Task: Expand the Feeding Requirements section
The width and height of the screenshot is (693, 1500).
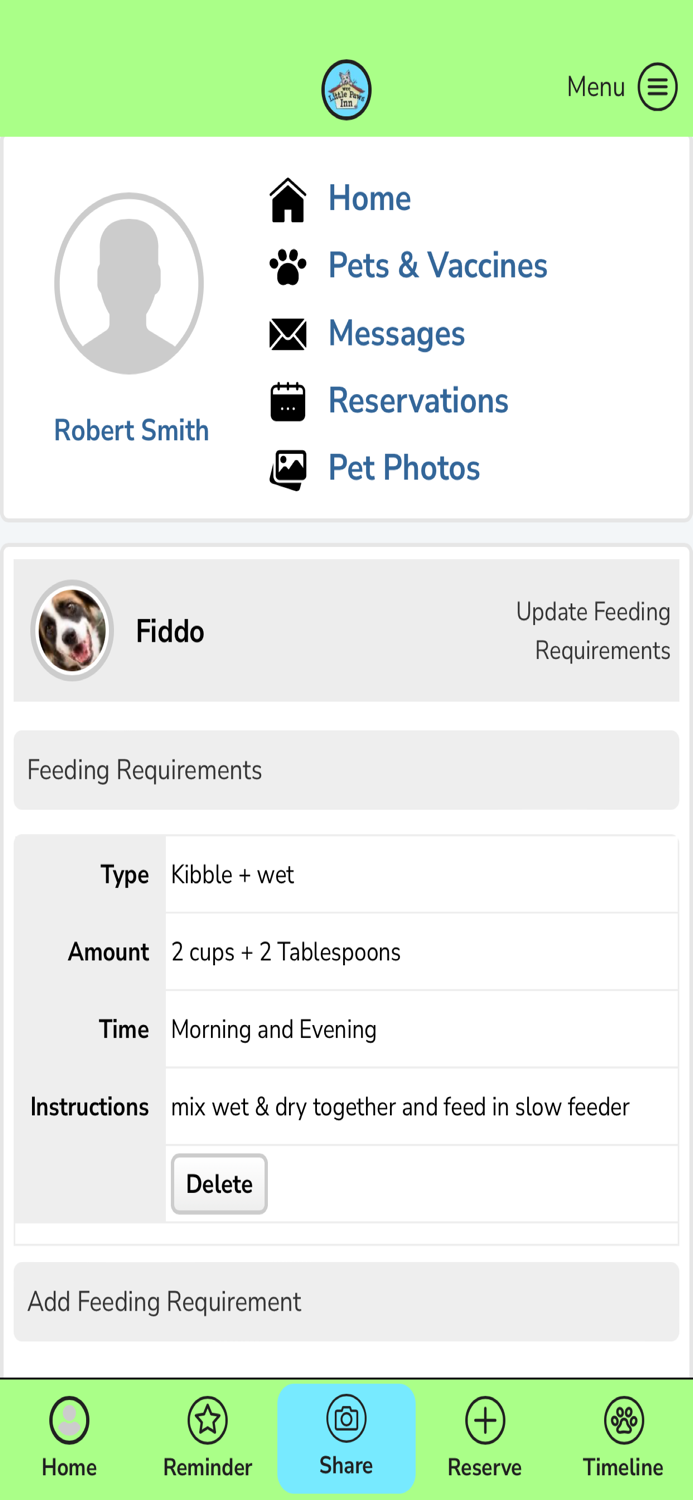Action: (346, 770)
